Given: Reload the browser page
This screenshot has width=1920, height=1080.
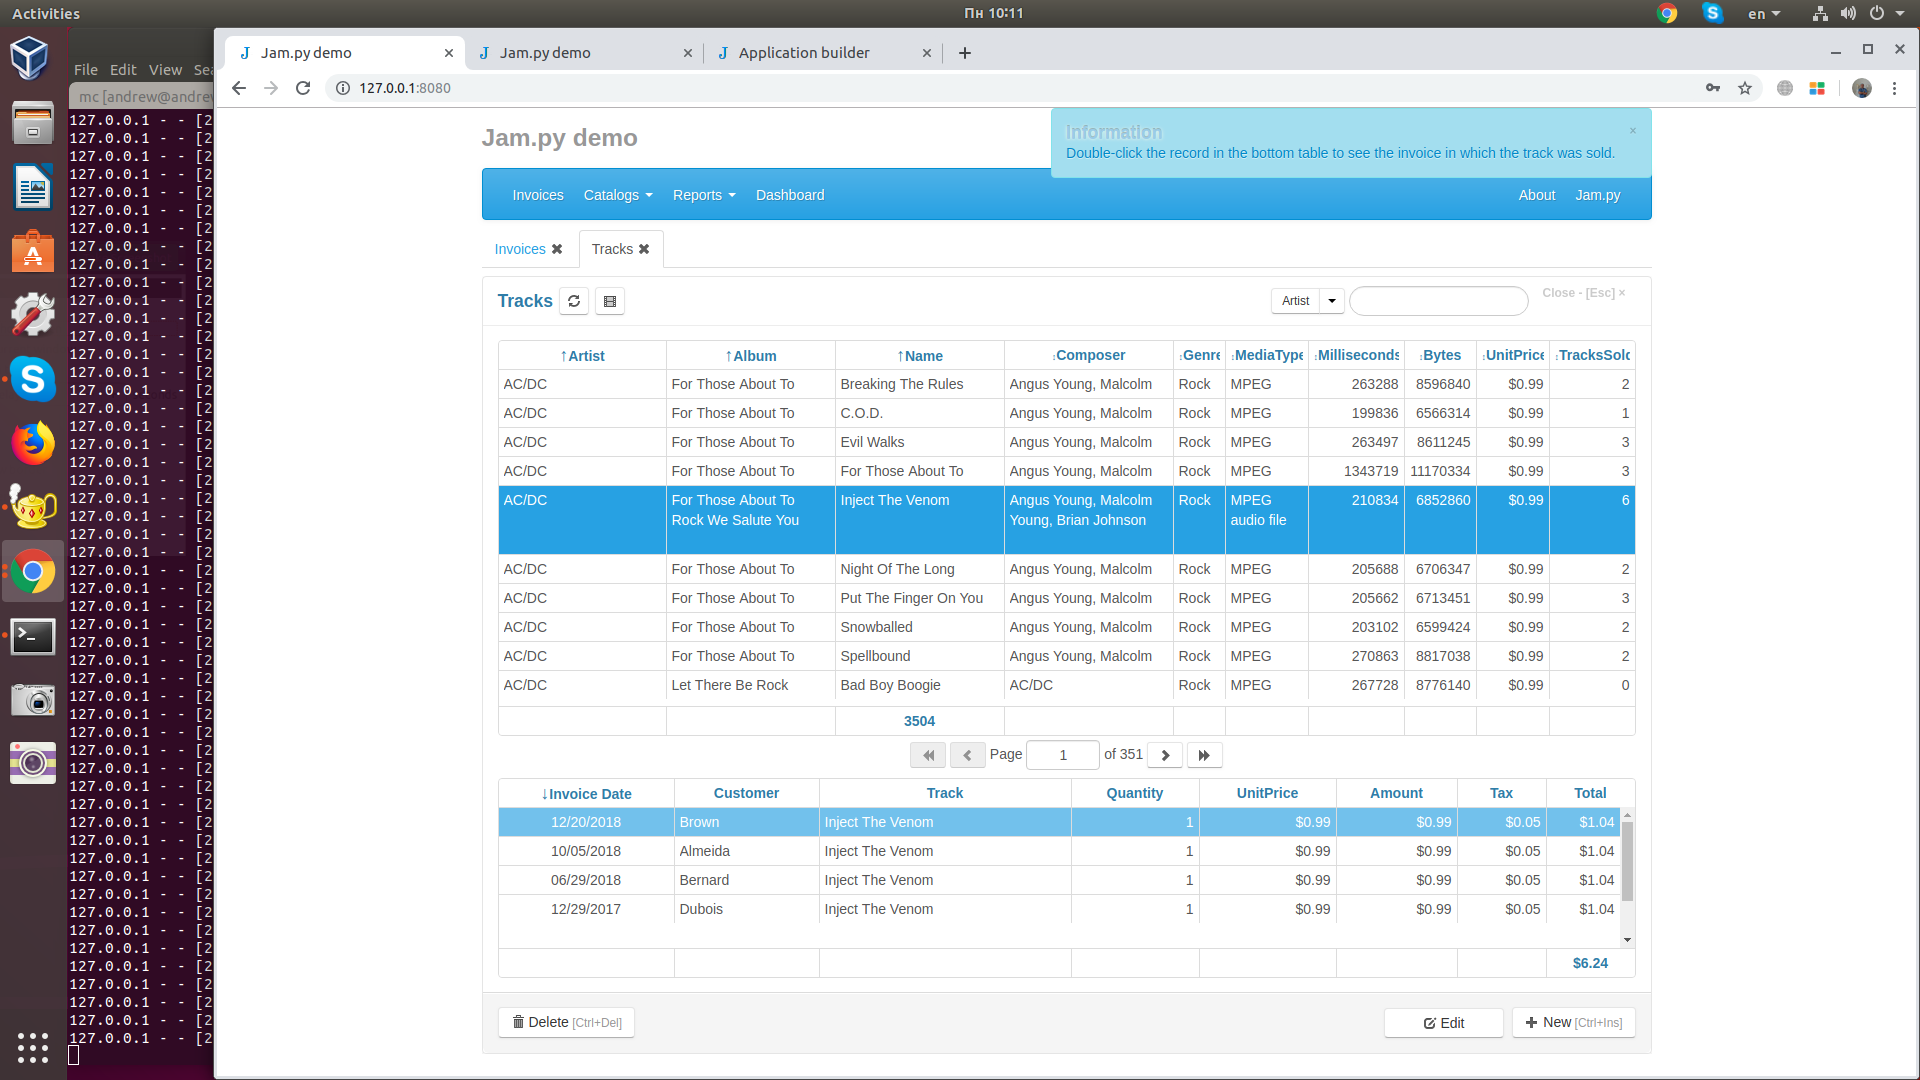Looking at the screenshot, I should (x=303, y=88).
